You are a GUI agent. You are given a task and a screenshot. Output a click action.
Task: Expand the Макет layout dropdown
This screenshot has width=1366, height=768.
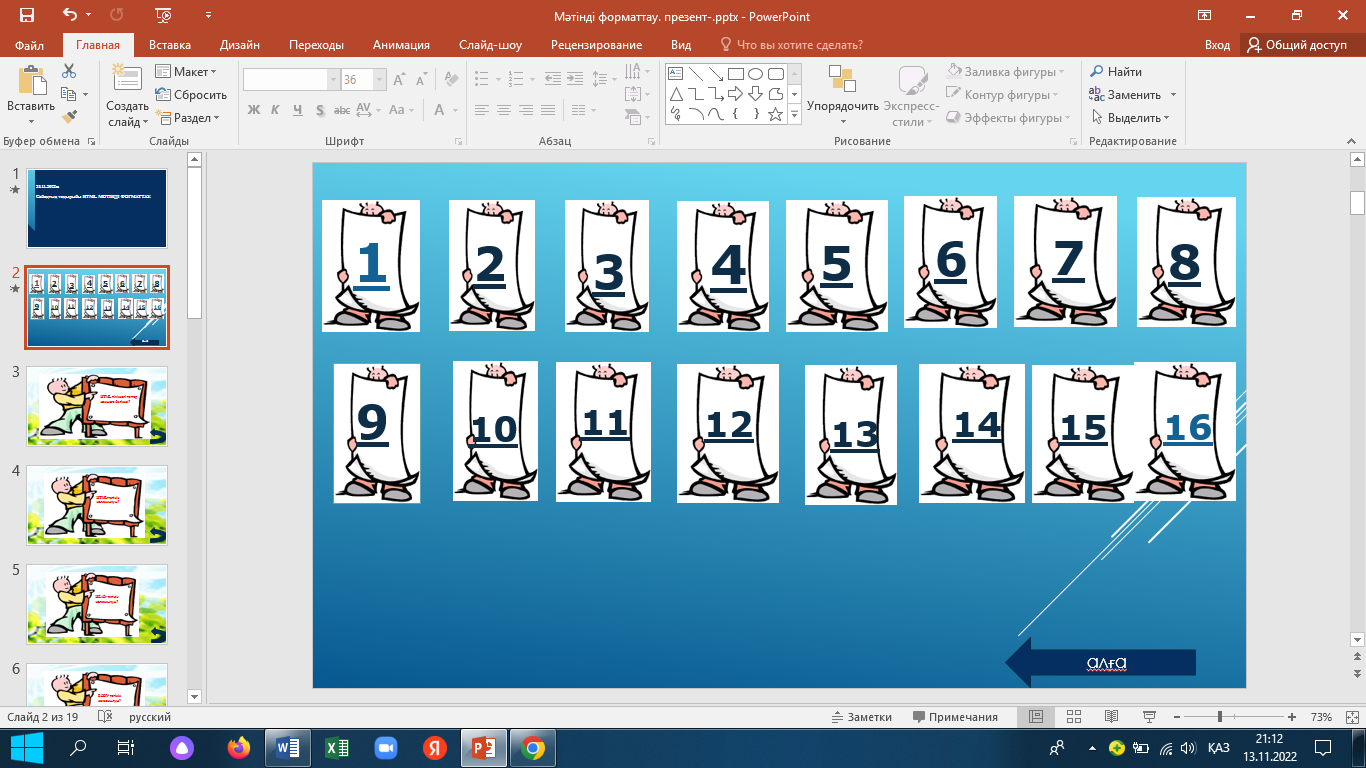187,72
